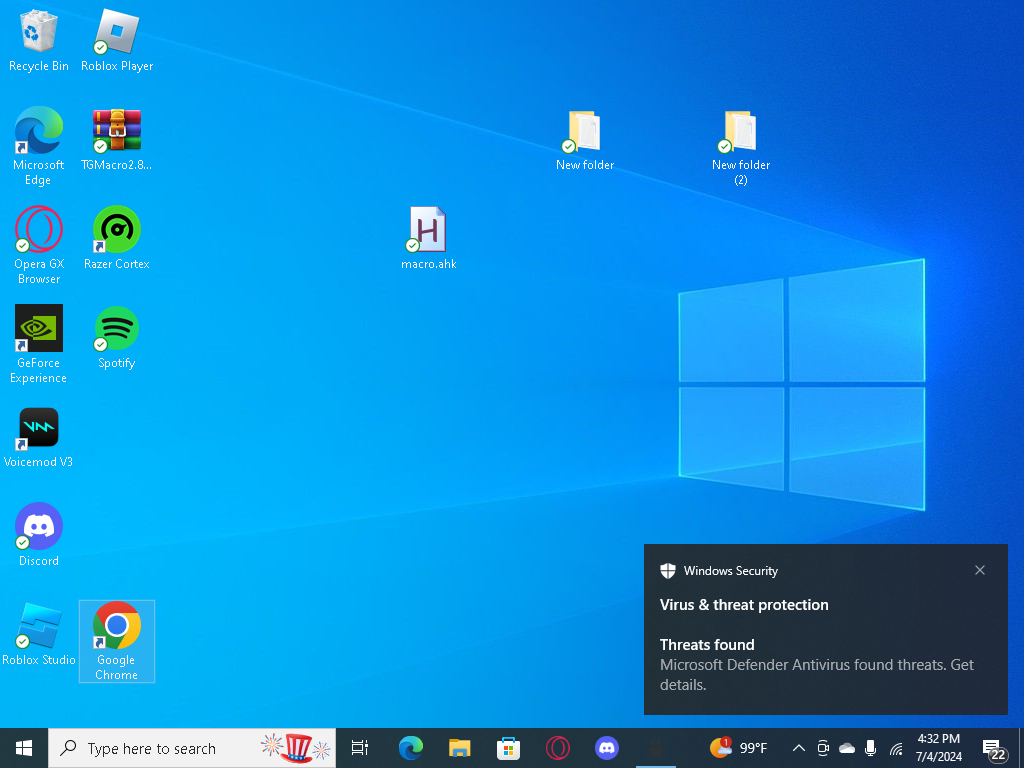Select the Spotify desktop icon
1024x768 pixels.
click(117, 338)
